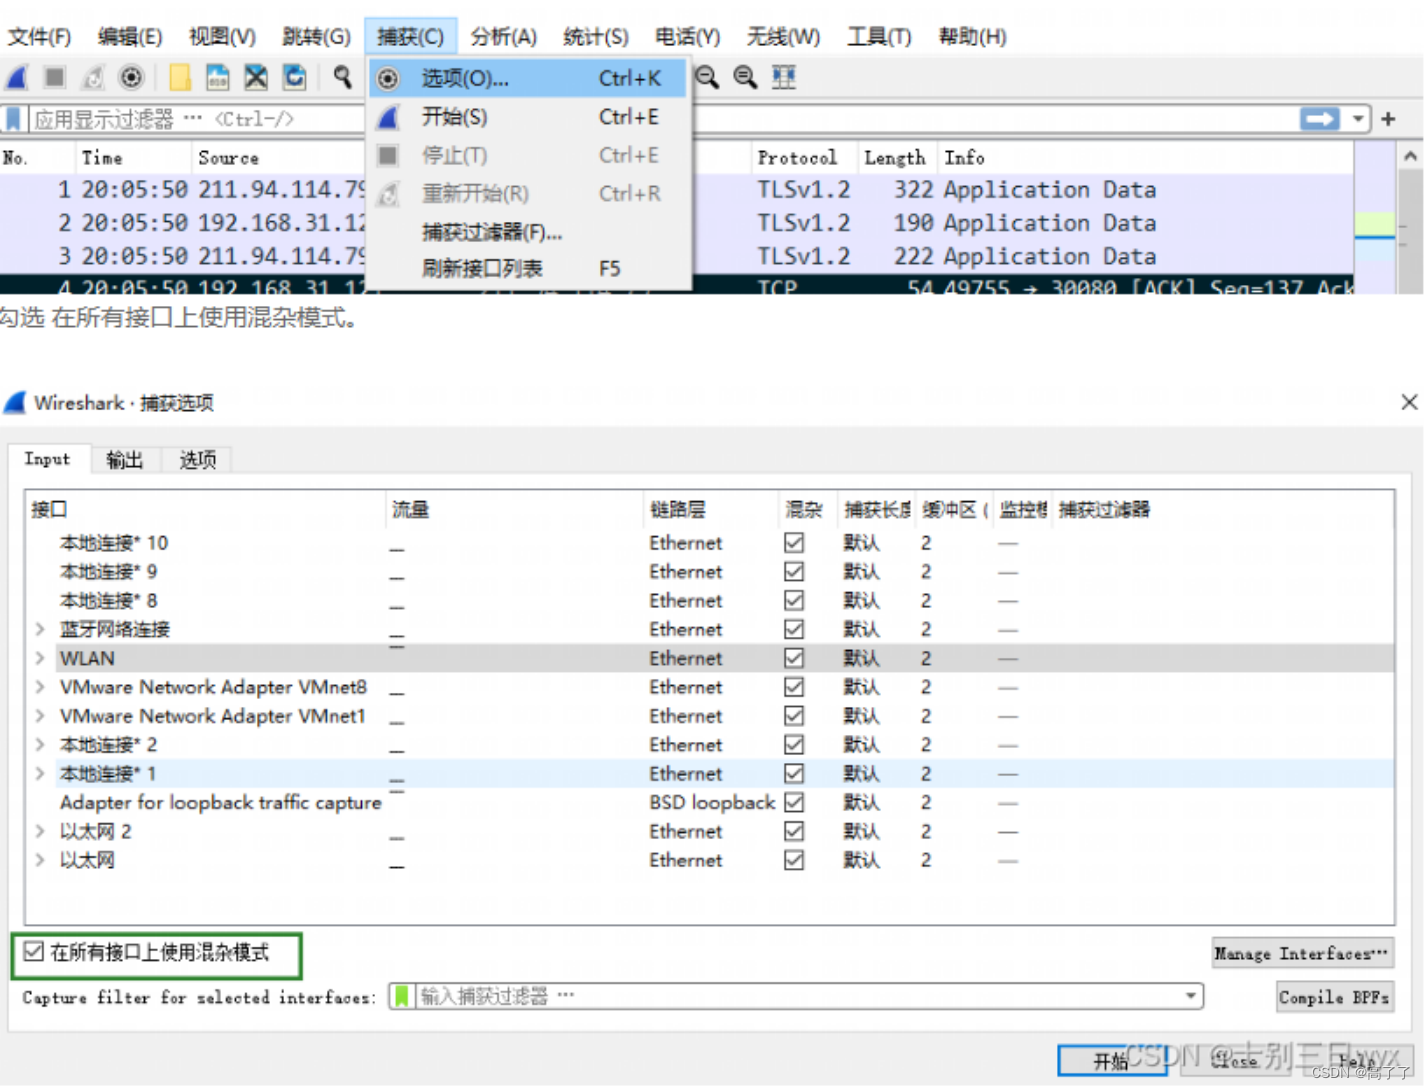Screen dimensions: 1425x1089
Task: Switch to the 选项 tab in dialog
Action: (x=197, y=460)
